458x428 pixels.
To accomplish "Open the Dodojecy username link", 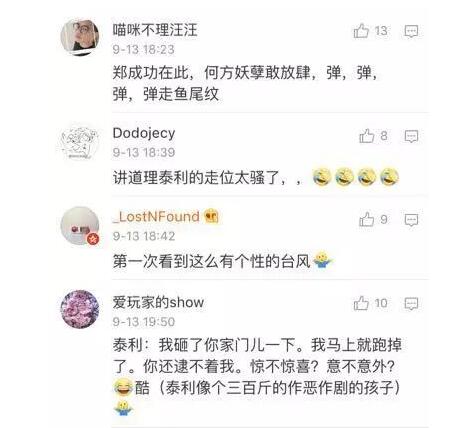I will point(144,134).
